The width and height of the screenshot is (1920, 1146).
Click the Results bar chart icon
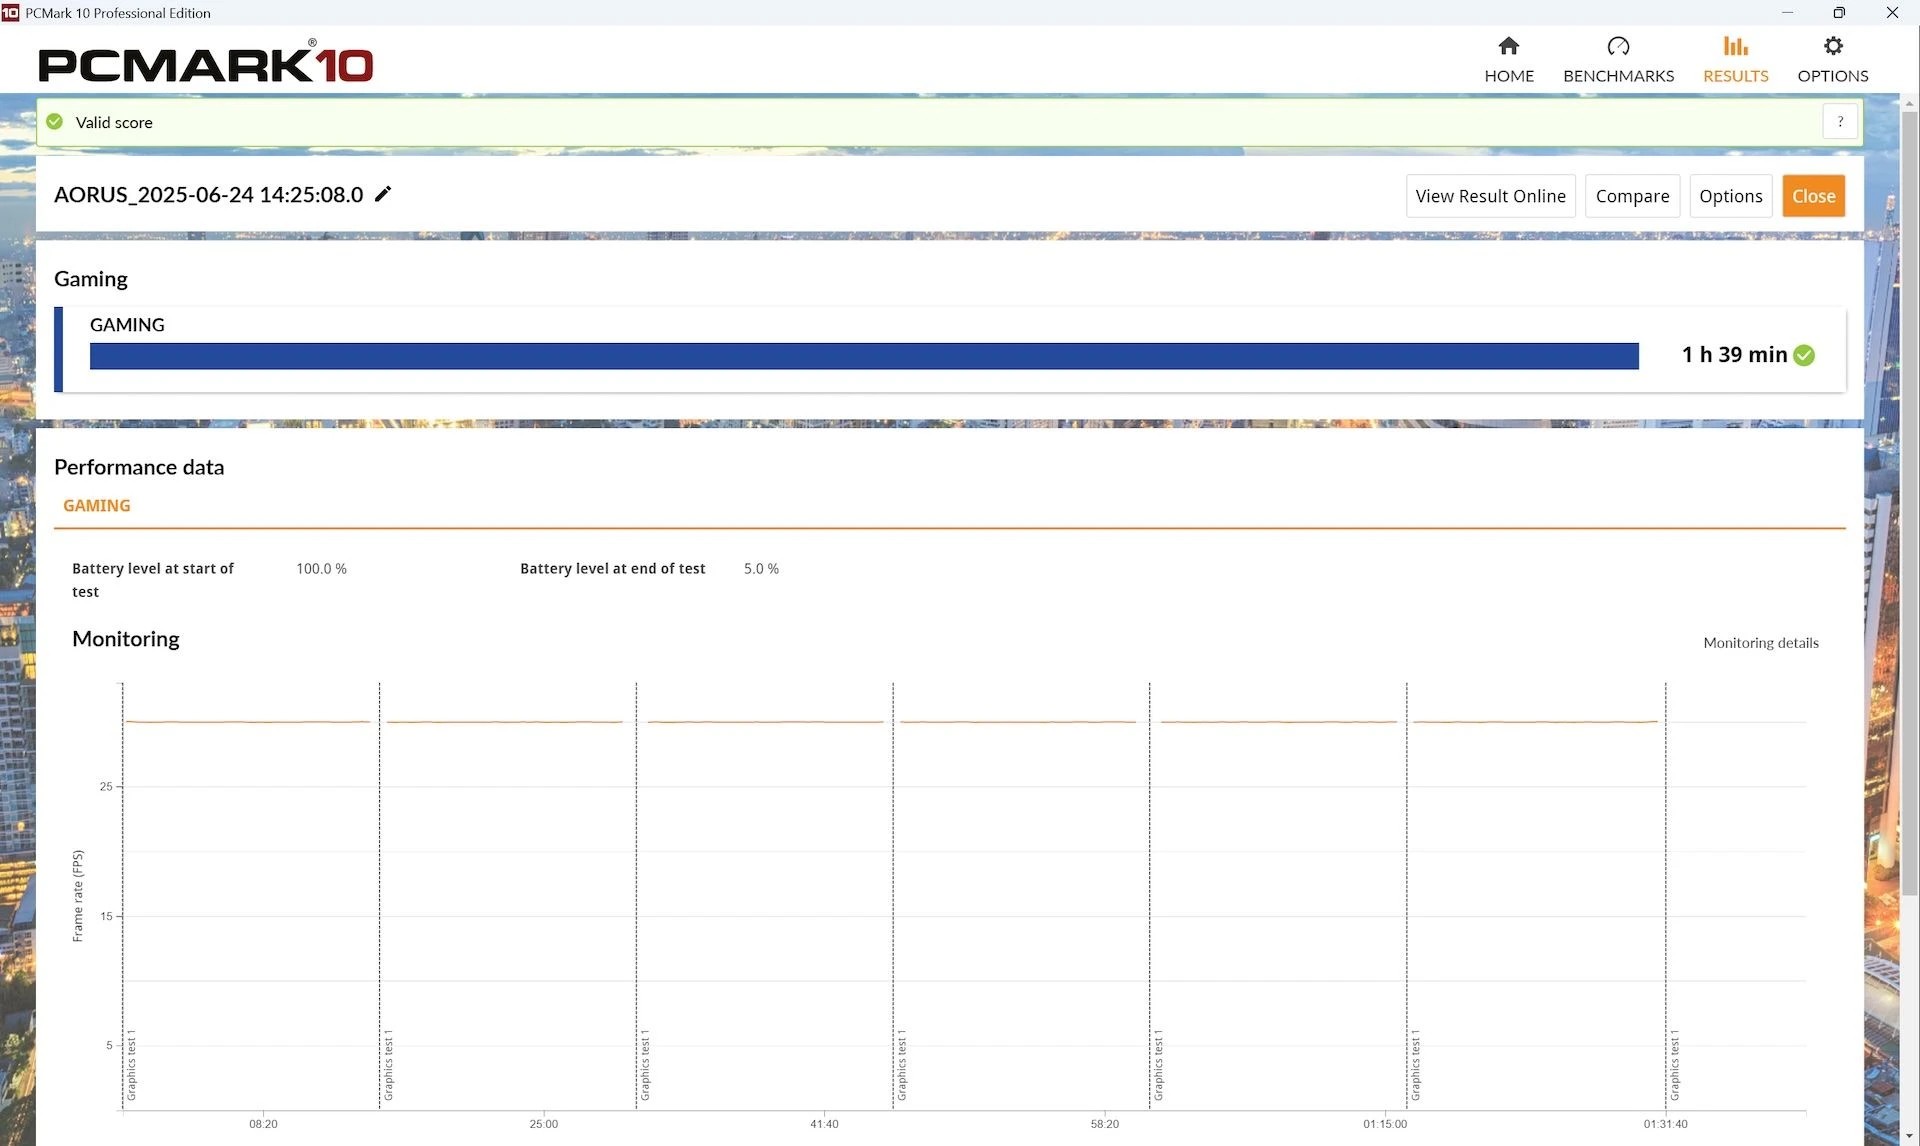[1735, 47]
